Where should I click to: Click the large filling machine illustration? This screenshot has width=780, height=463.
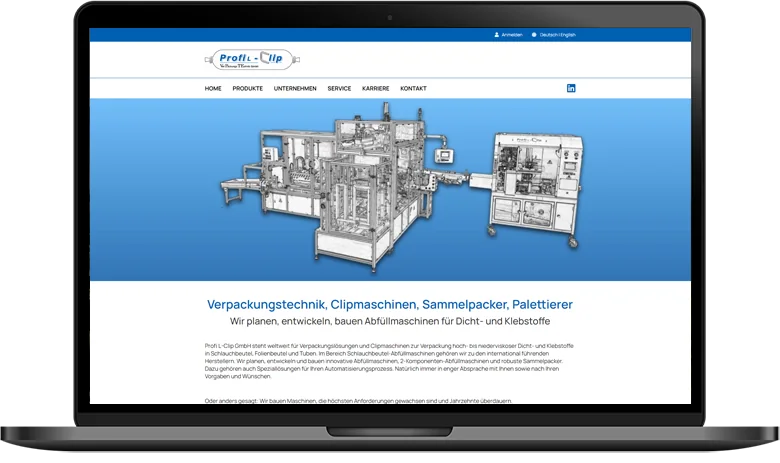click(343, 186)
